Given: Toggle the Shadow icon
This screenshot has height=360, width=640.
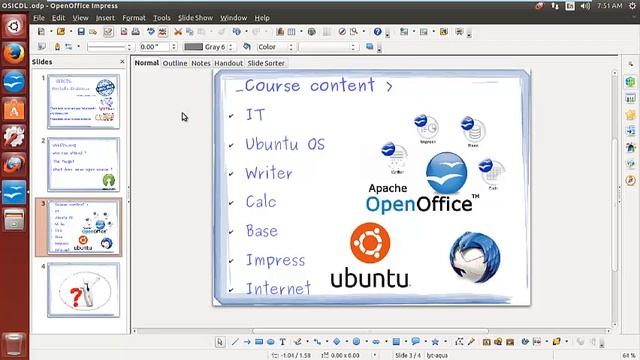Looking at the screenshot, I should coord(369,47).
